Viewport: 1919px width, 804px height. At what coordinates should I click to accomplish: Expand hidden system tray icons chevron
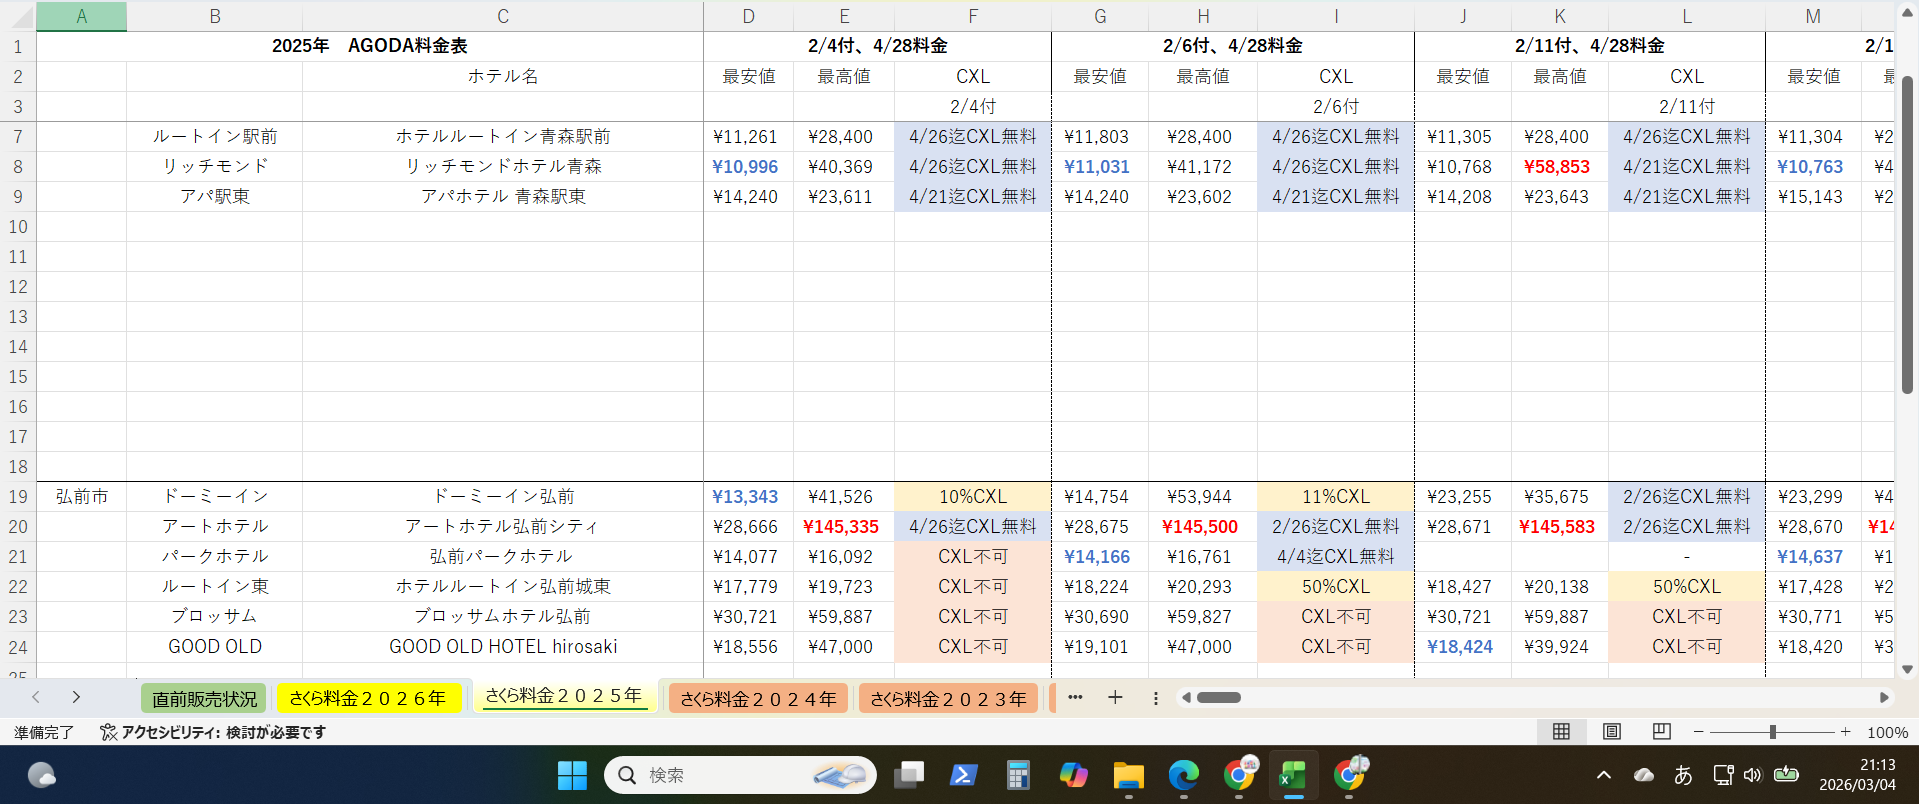pyautogui.click(x=1604, y=775)
